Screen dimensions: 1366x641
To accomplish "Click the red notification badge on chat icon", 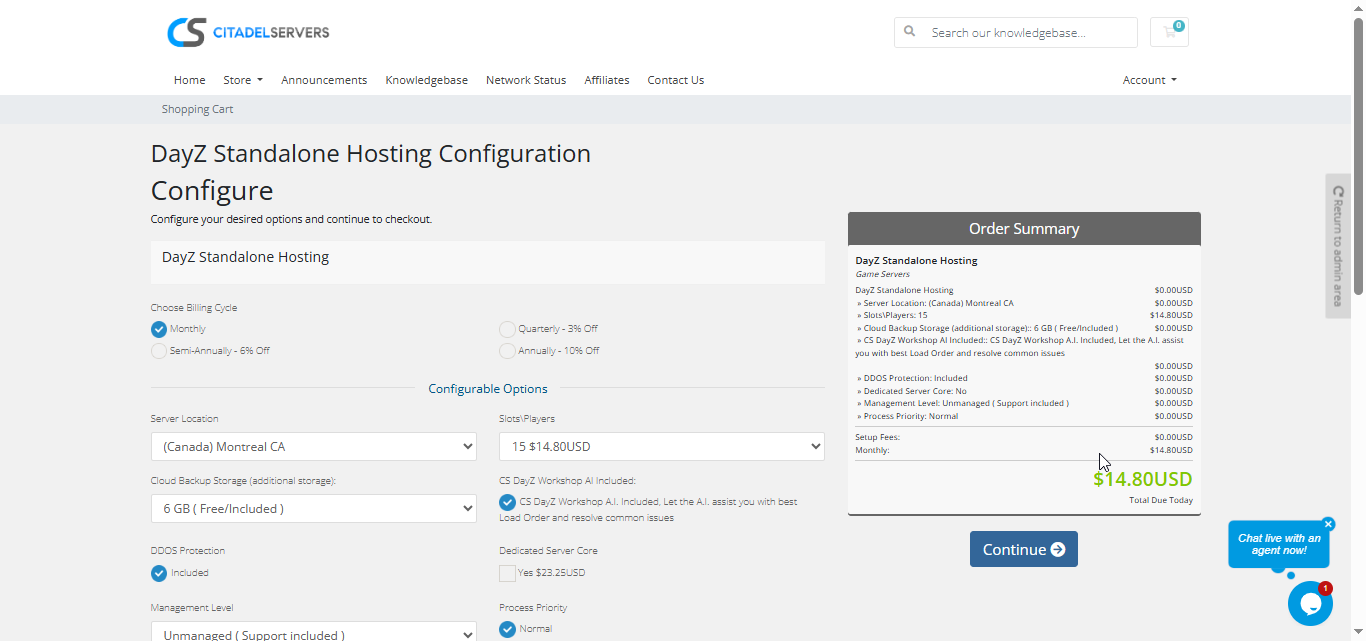I will click(x=1324, y=589).
